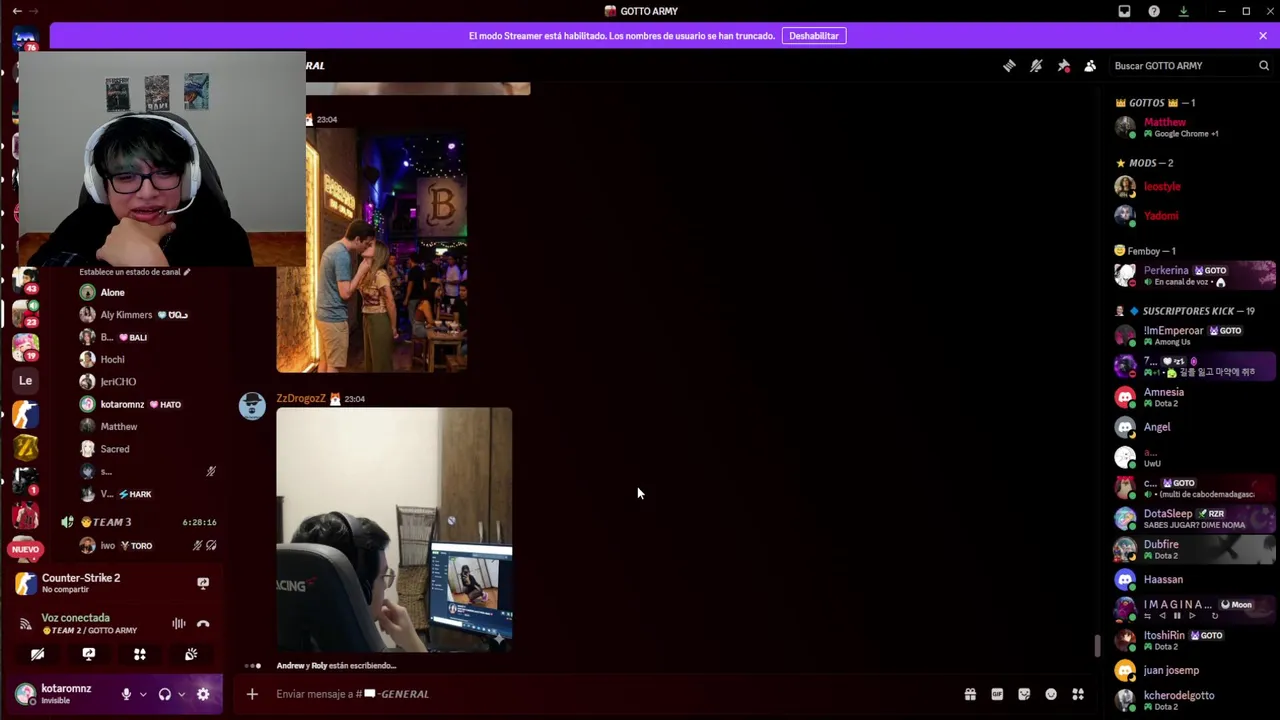The width and height of the screenshot is (1280, 720).
Task: Toggle headphones deafen
Action: [x=165, y=694]
